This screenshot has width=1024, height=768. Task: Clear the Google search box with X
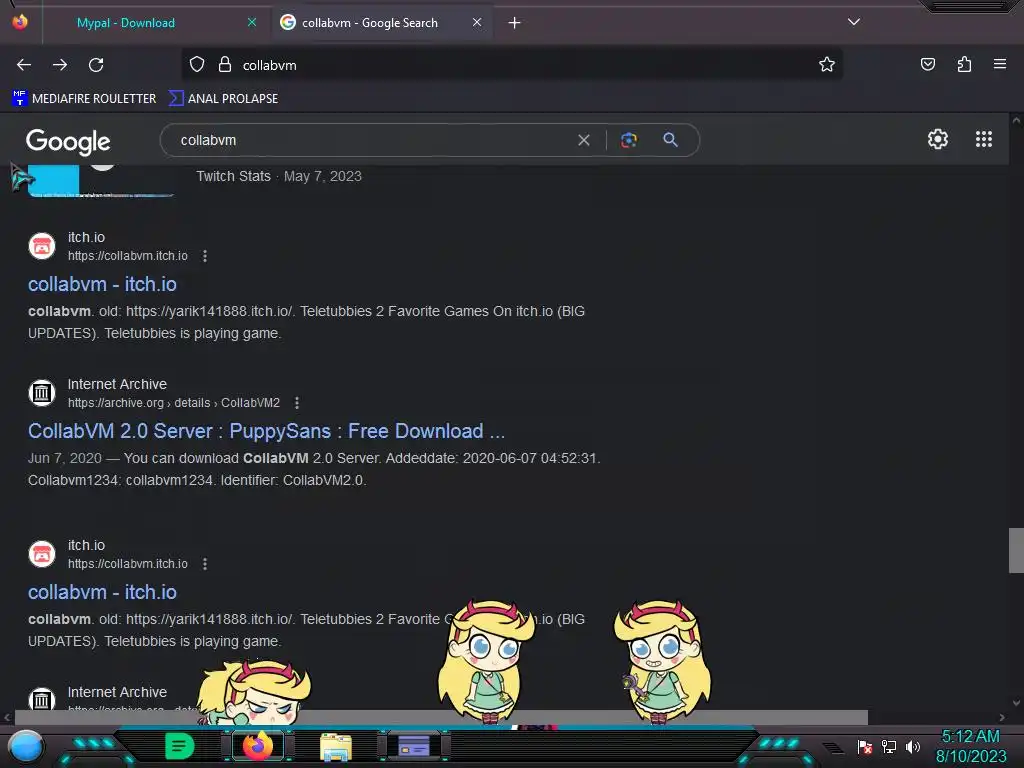(x=584, y=140)
